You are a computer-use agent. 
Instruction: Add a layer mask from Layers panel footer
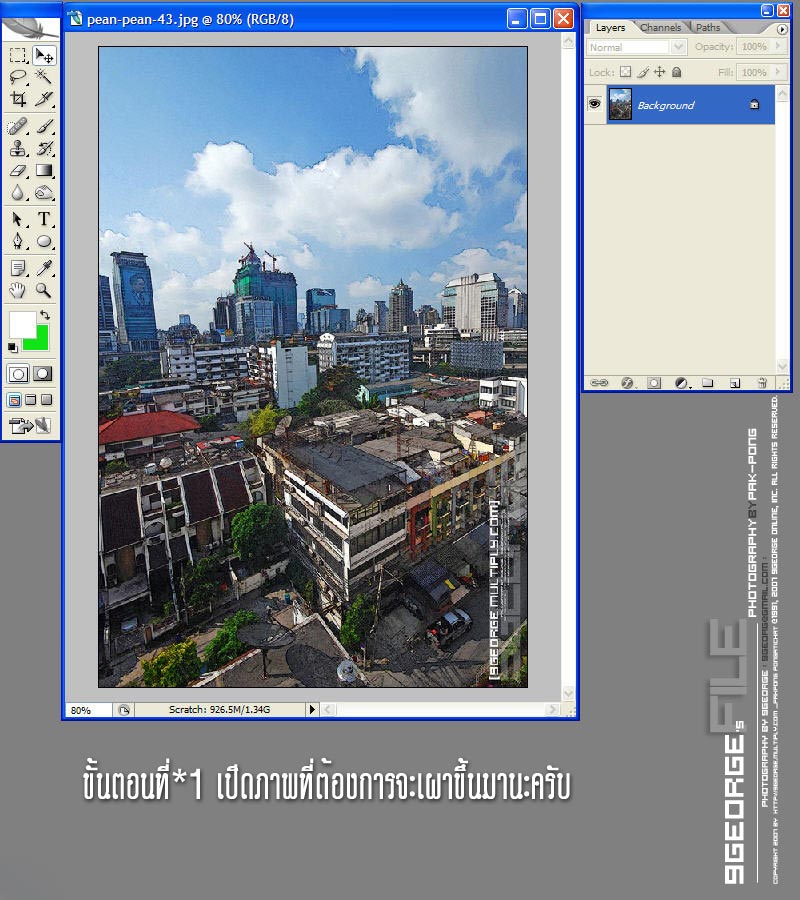654,383
